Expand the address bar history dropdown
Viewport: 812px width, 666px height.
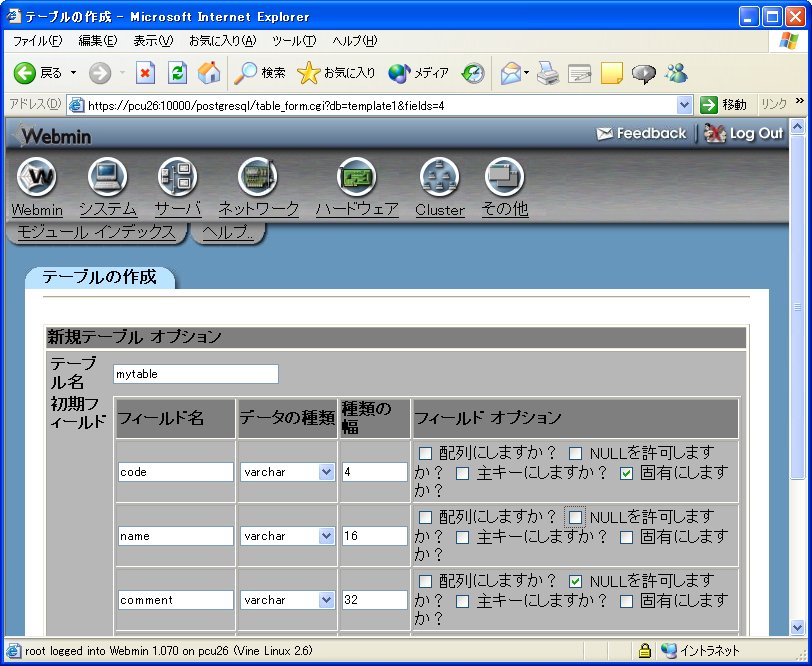coord(684,105)
